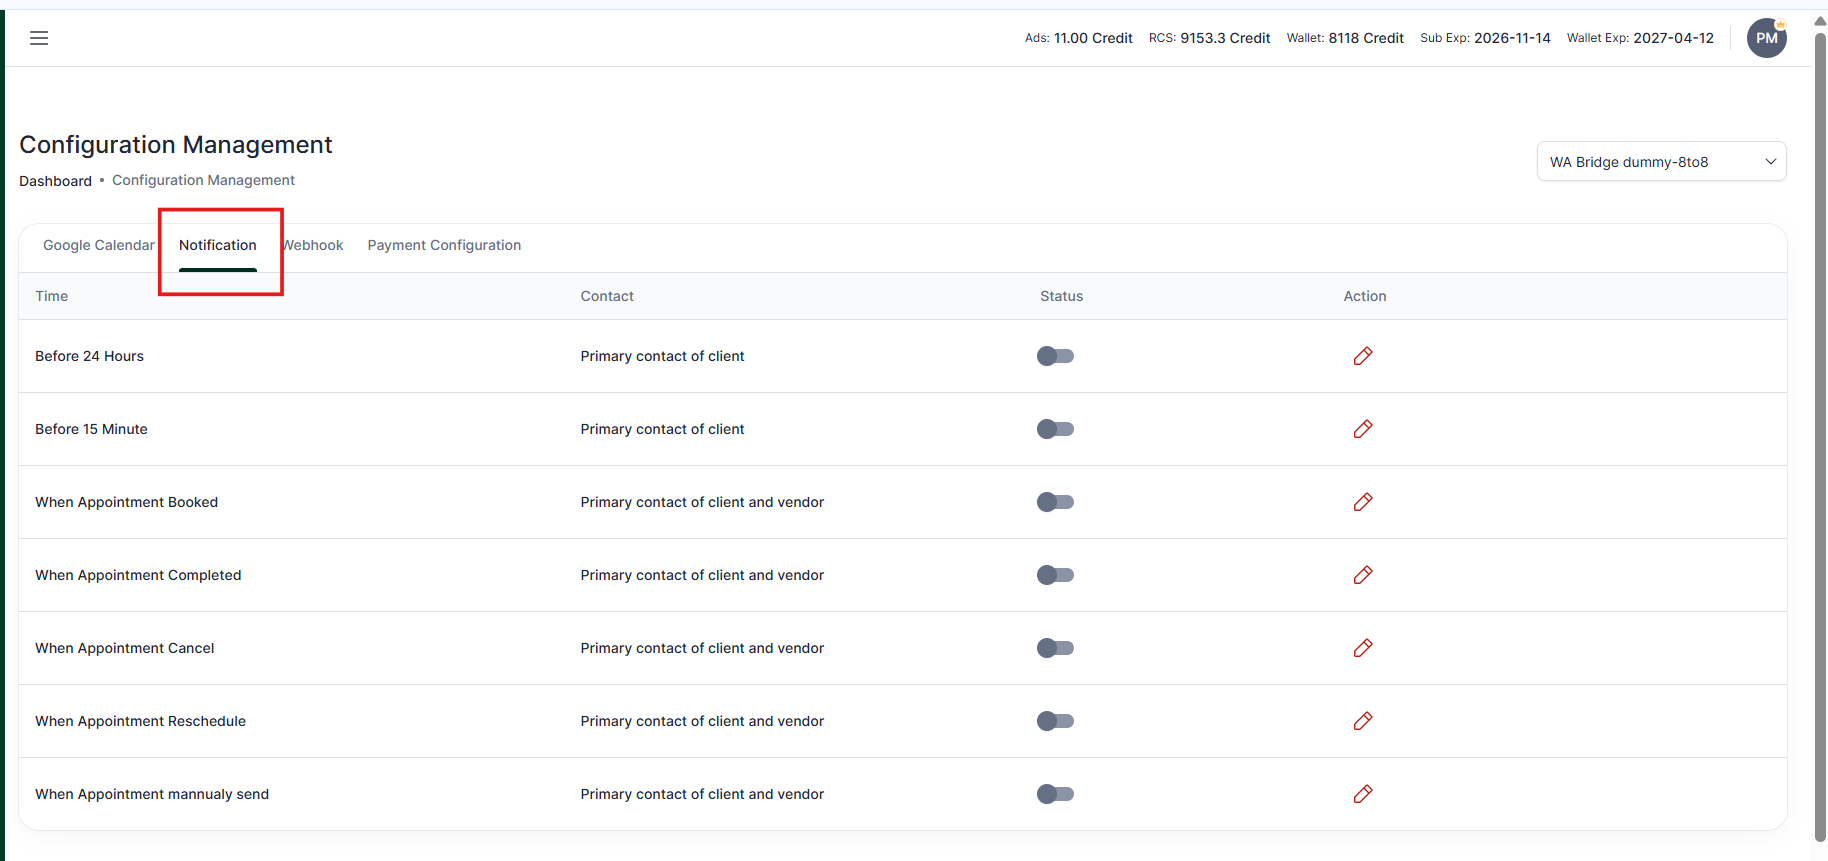The width and height of the screenshot is (1828, 861).
Task: Toggle status for When Appointment Booked
Action: [x=1055, y=502]
